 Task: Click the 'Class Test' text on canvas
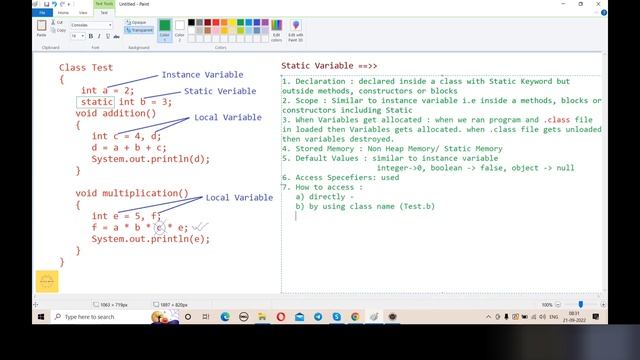point(86,68)
